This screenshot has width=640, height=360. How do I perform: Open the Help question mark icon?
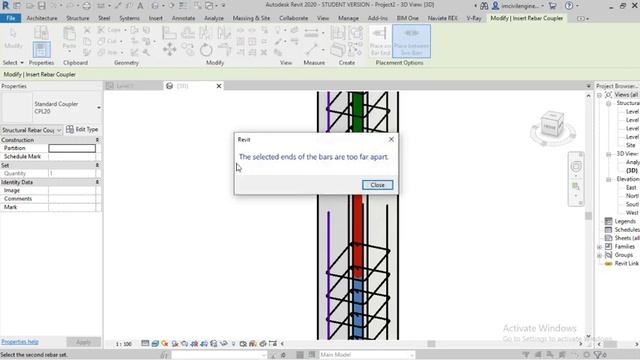coord(569,6)
